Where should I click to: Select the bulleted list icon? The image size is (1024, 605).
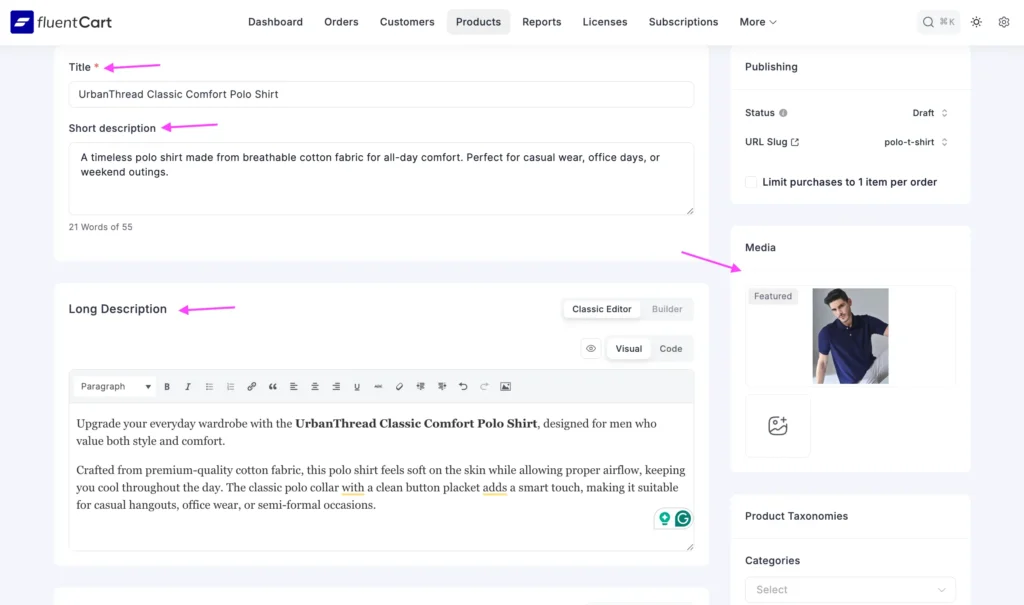click(x=208, y=386)
